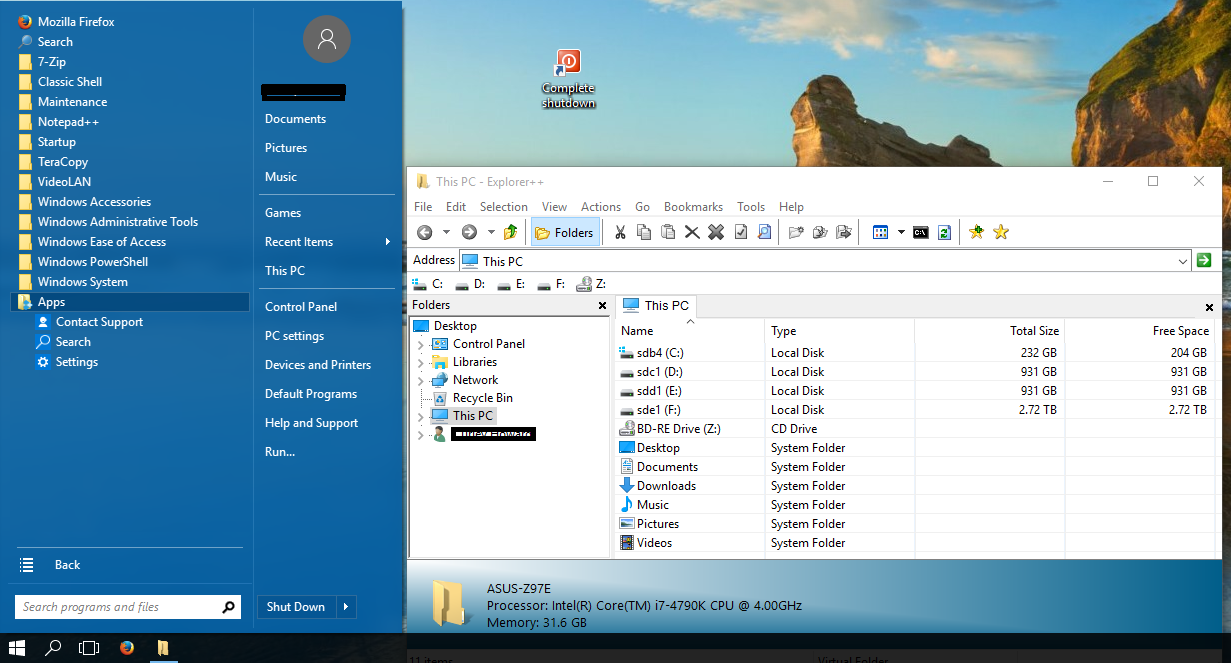Image resolution: width=1231 pixels, height=663 pixels.
Task: Create a New Folder via toolbar icon
Action: click(x=796, y=232)
